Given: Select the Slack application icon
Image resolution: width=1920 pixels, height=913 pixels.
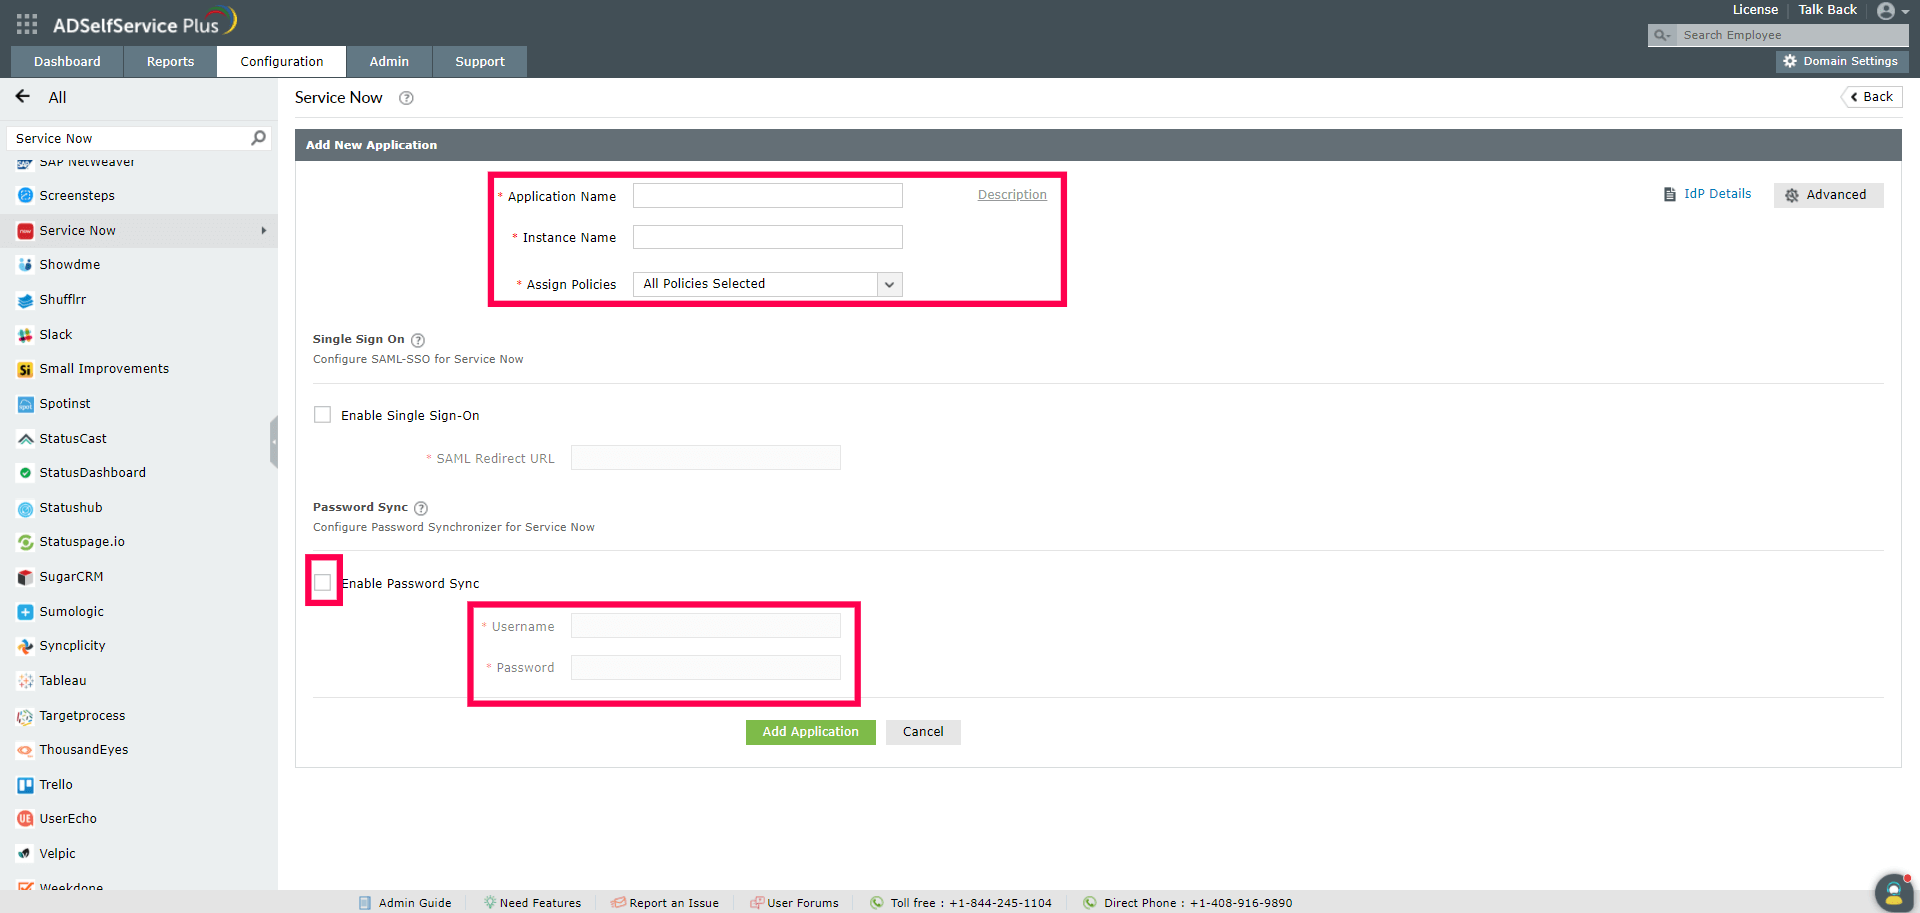Looking at the screenshot, I should (25, 334).
